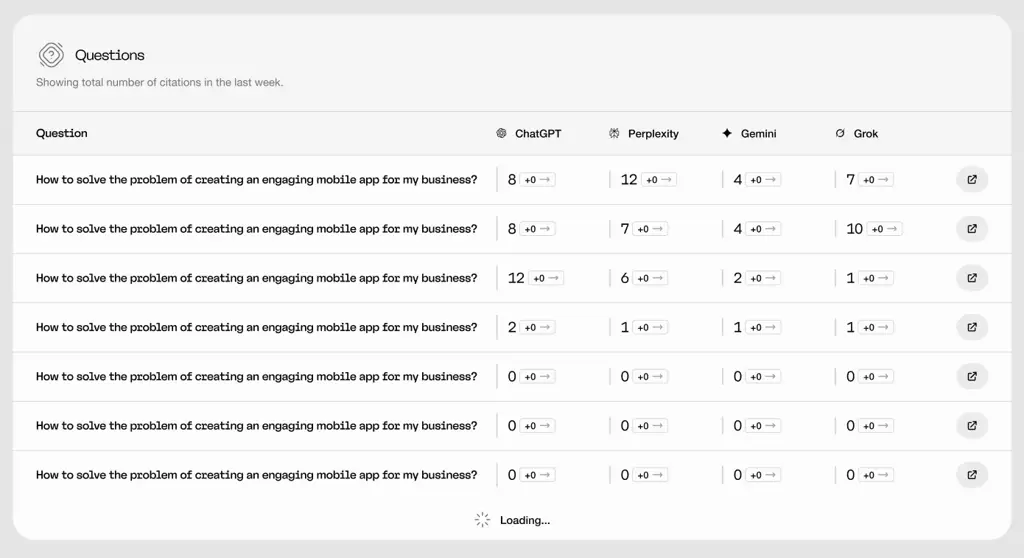Click question text in row with Grok 7
The height and width of the screenshot is (558, 1024).
coord(257,180)
